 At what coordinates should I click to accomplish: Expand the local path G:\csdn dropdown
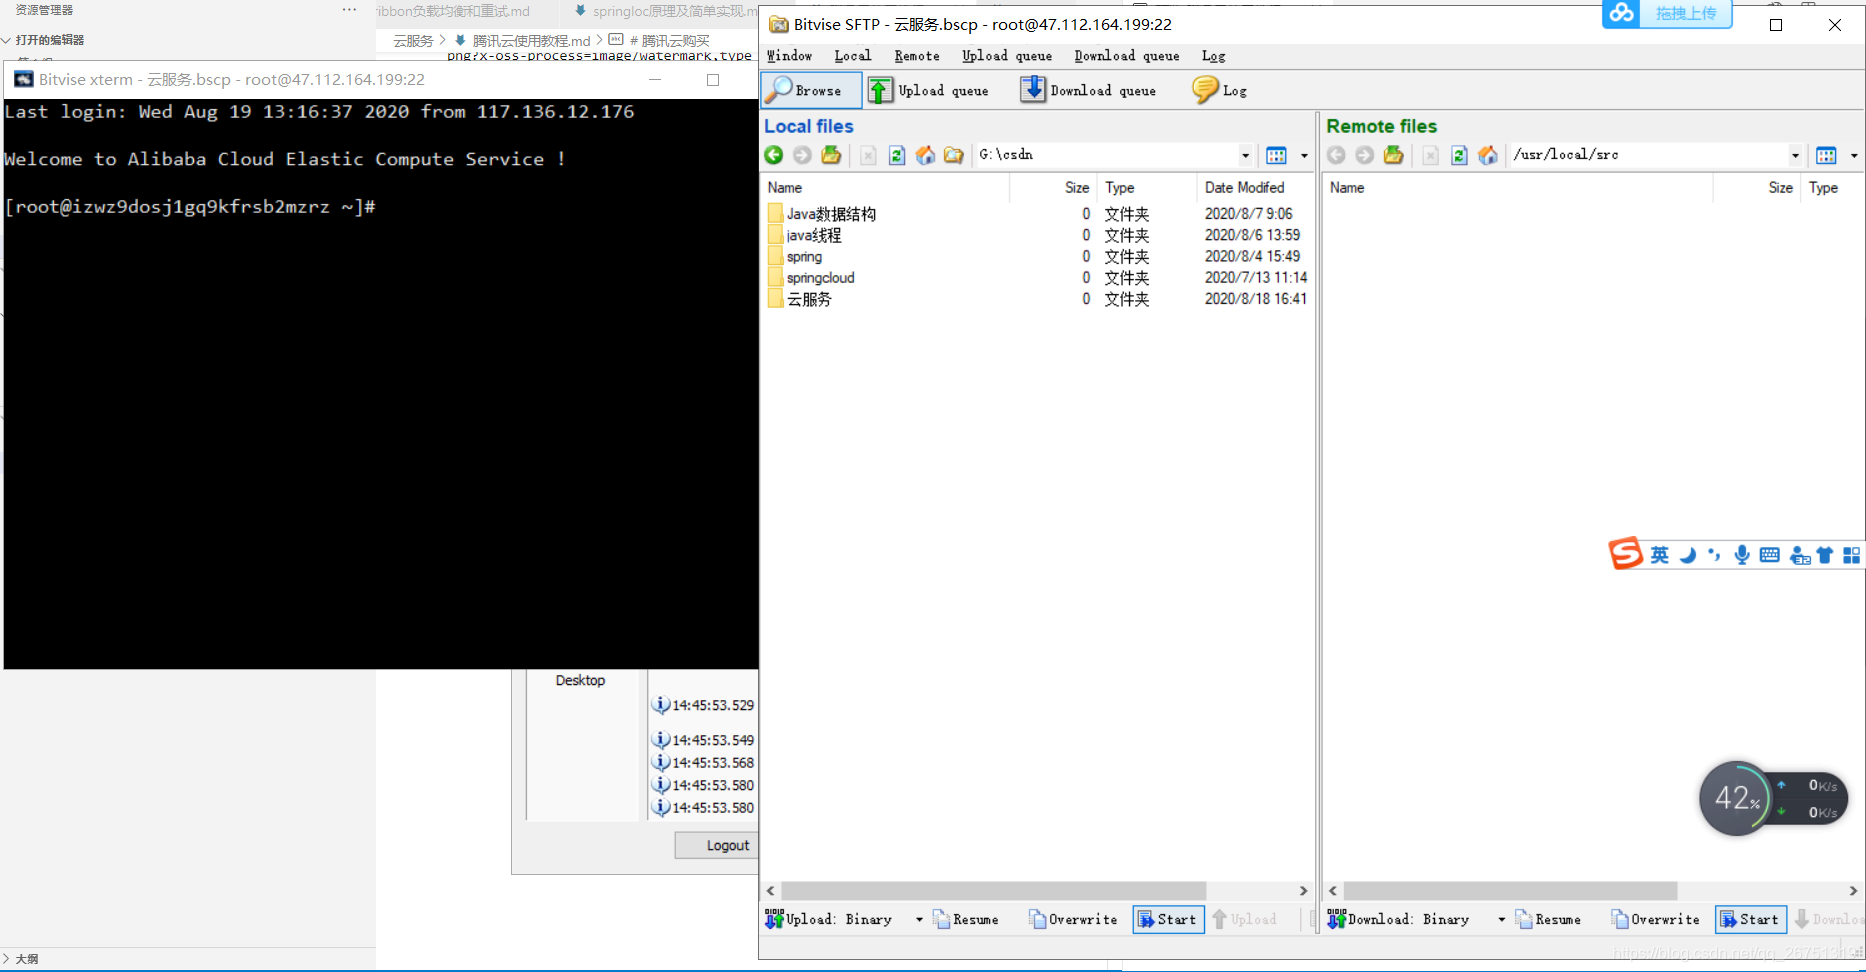pos(1245,155)
